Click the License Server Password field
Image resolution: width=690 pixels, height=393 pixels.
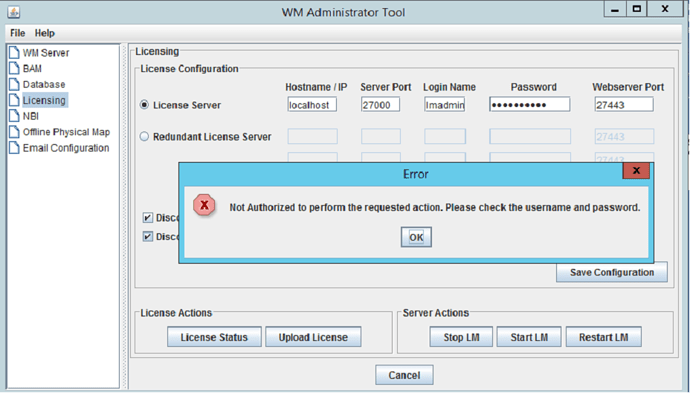pyautogui.click(x=529, y=105)
